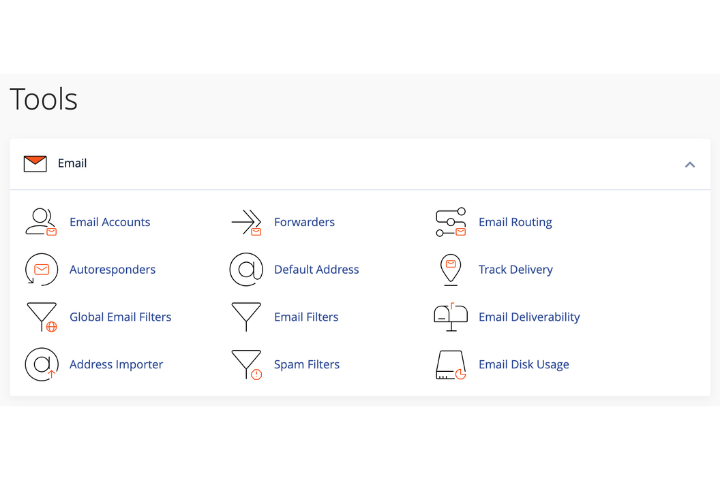Open the Global Email Filters link

tap(120, 317)
